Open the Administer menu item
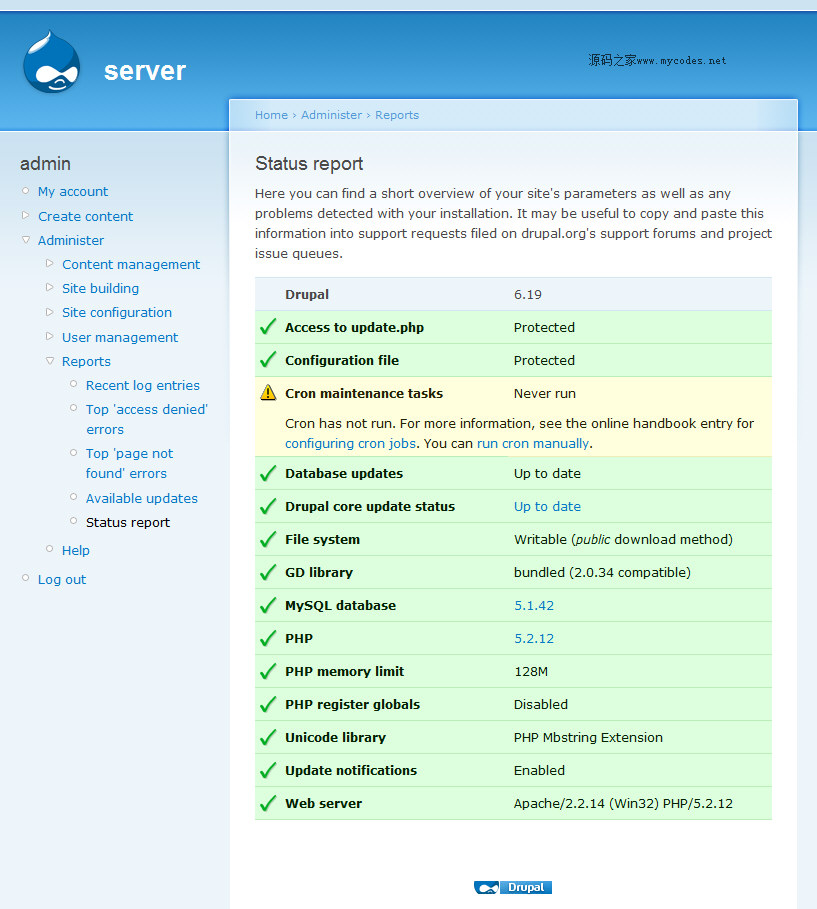The width and height of the screenshot is (817, 909). coord(71,240)
